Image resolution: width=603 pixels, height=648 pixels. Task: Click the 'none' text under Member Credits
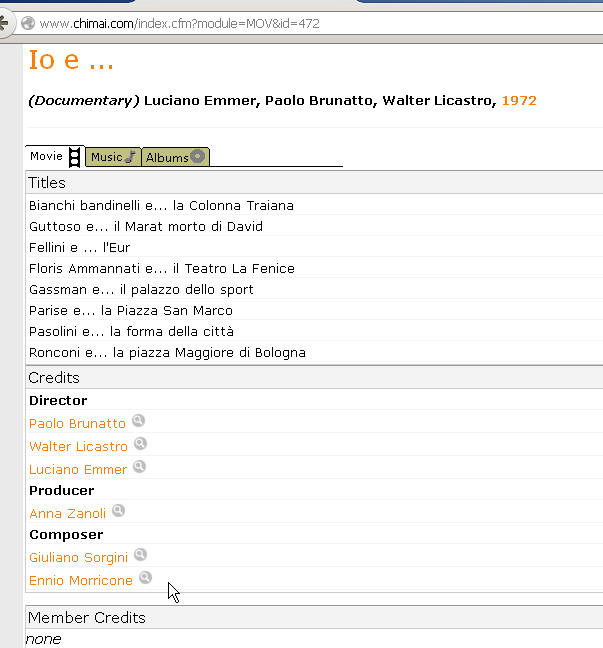pos(43,639)
